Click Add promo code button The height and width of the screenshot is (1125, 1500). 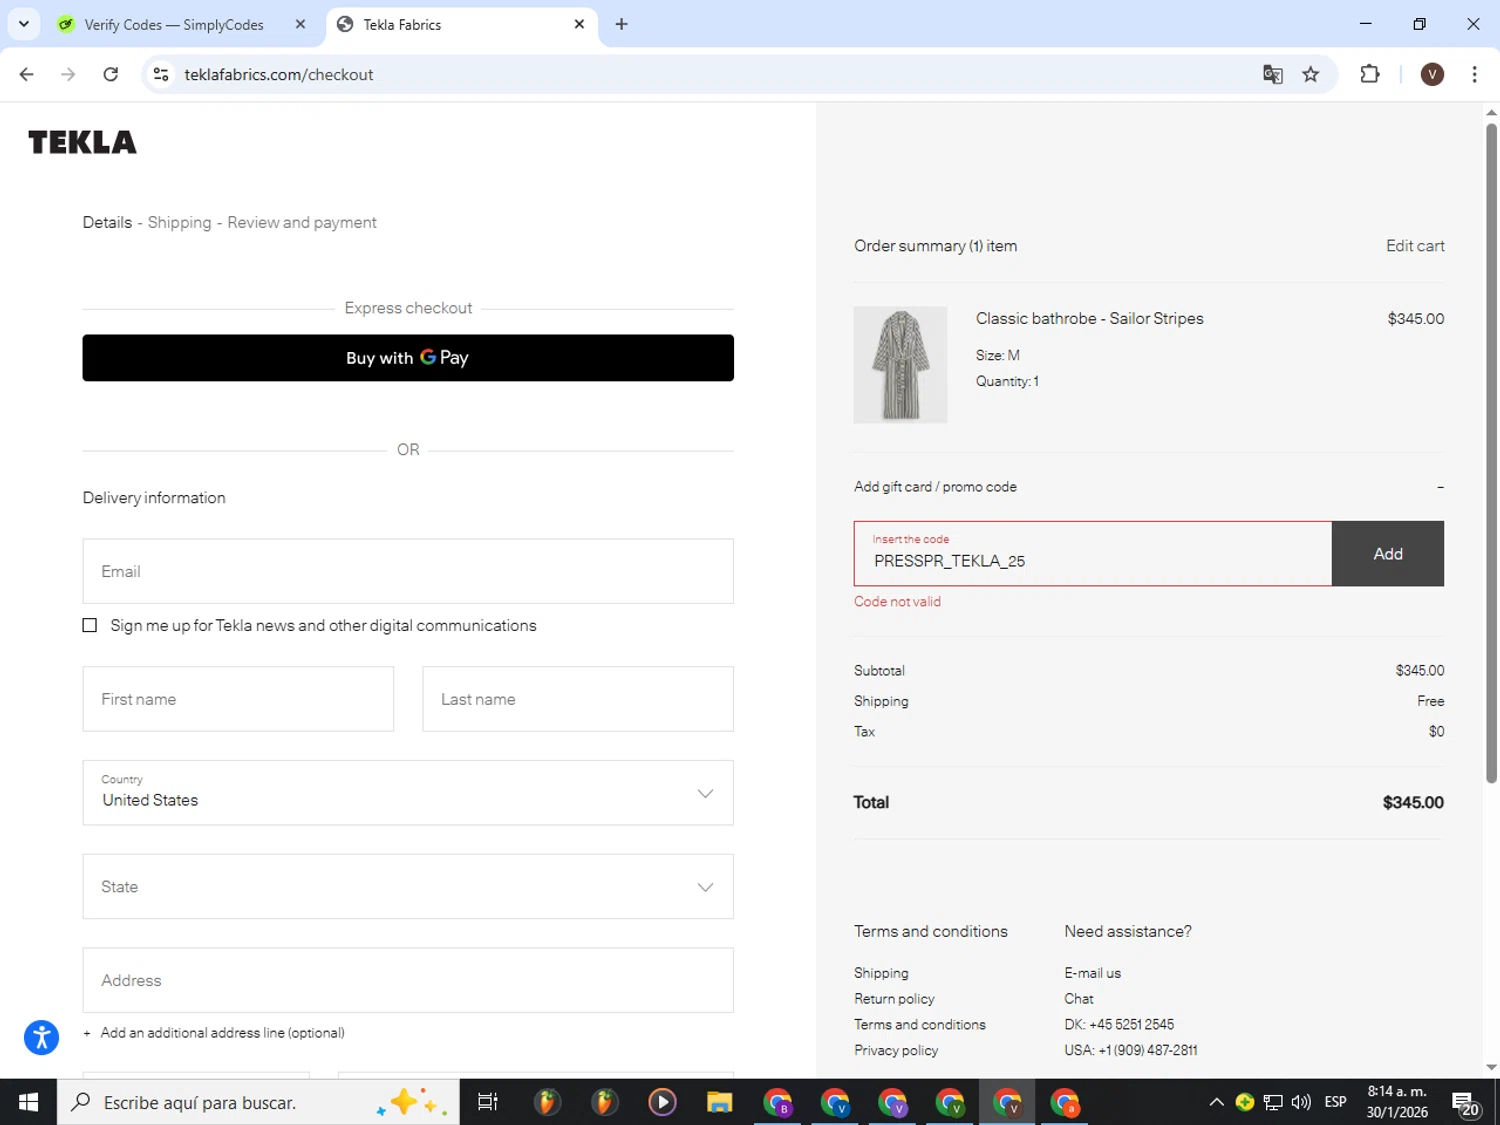(1388, 554)
